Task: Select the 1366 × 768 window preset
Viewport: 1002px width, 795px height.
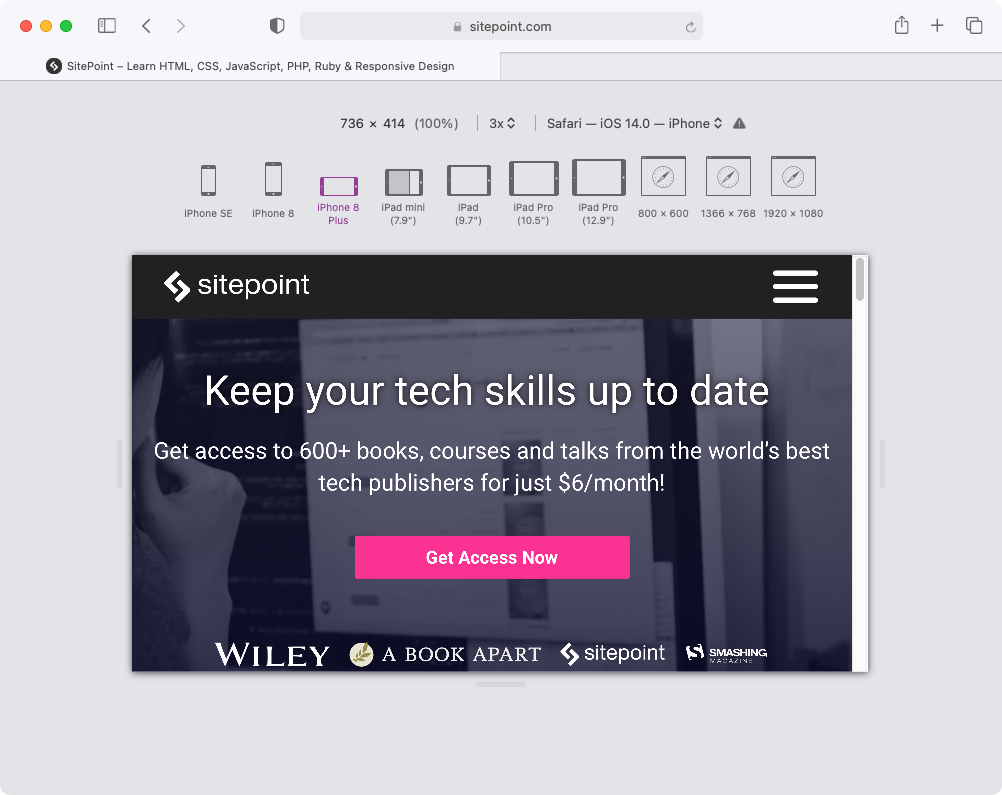Action: coord(728,187)
